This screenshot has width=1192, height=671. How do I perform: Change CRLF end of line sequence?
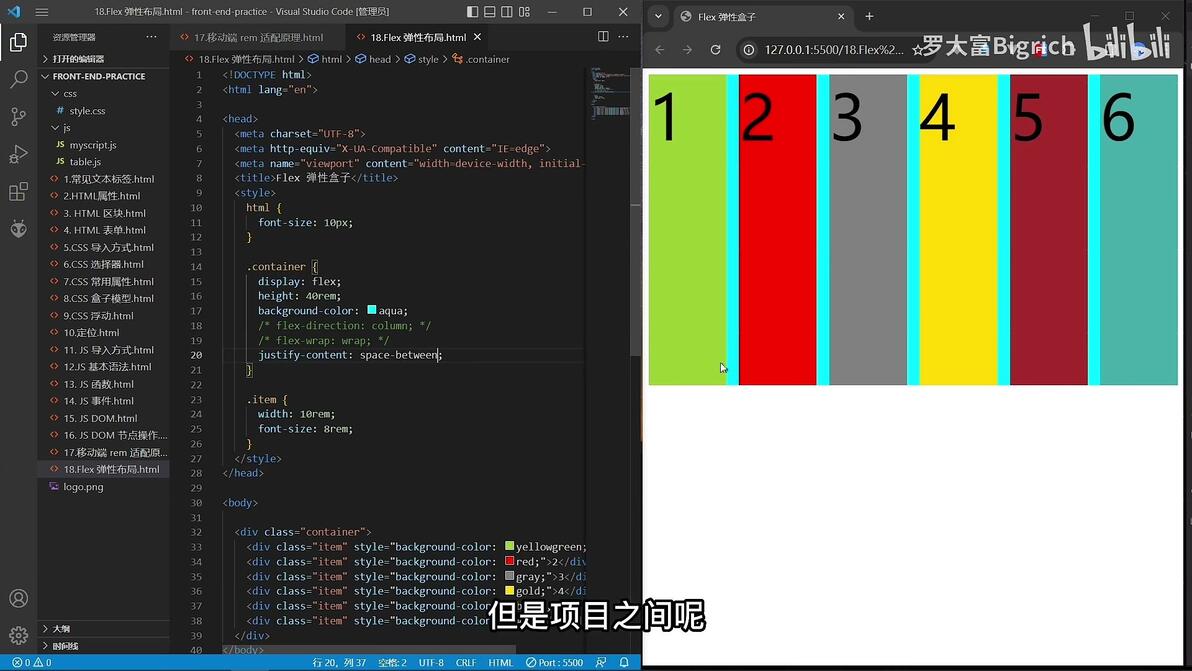pyautogui.click(x=466, y=663)
